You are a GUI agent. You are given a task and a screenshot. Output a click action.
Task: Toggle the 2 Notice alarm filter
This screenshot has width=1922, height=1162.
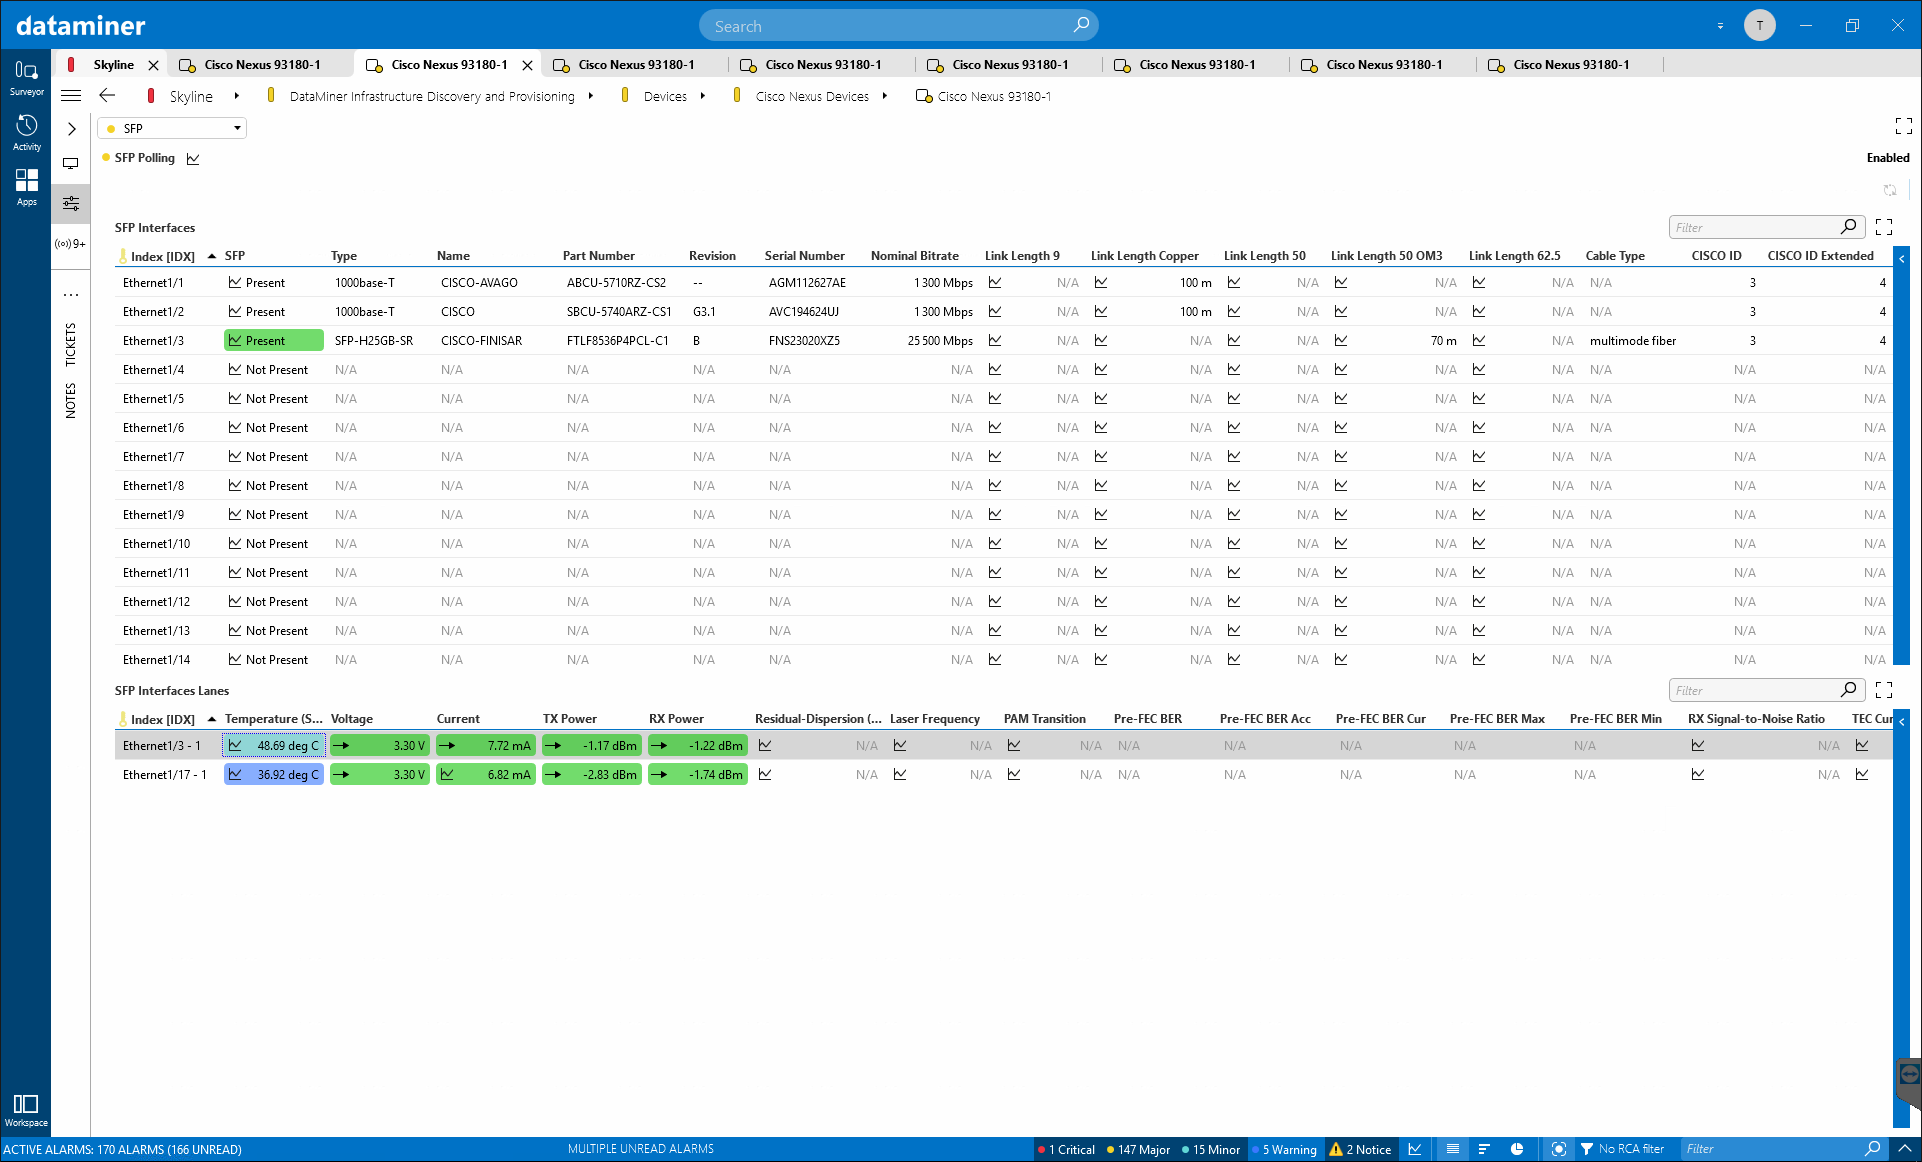coord(1360,1150)
